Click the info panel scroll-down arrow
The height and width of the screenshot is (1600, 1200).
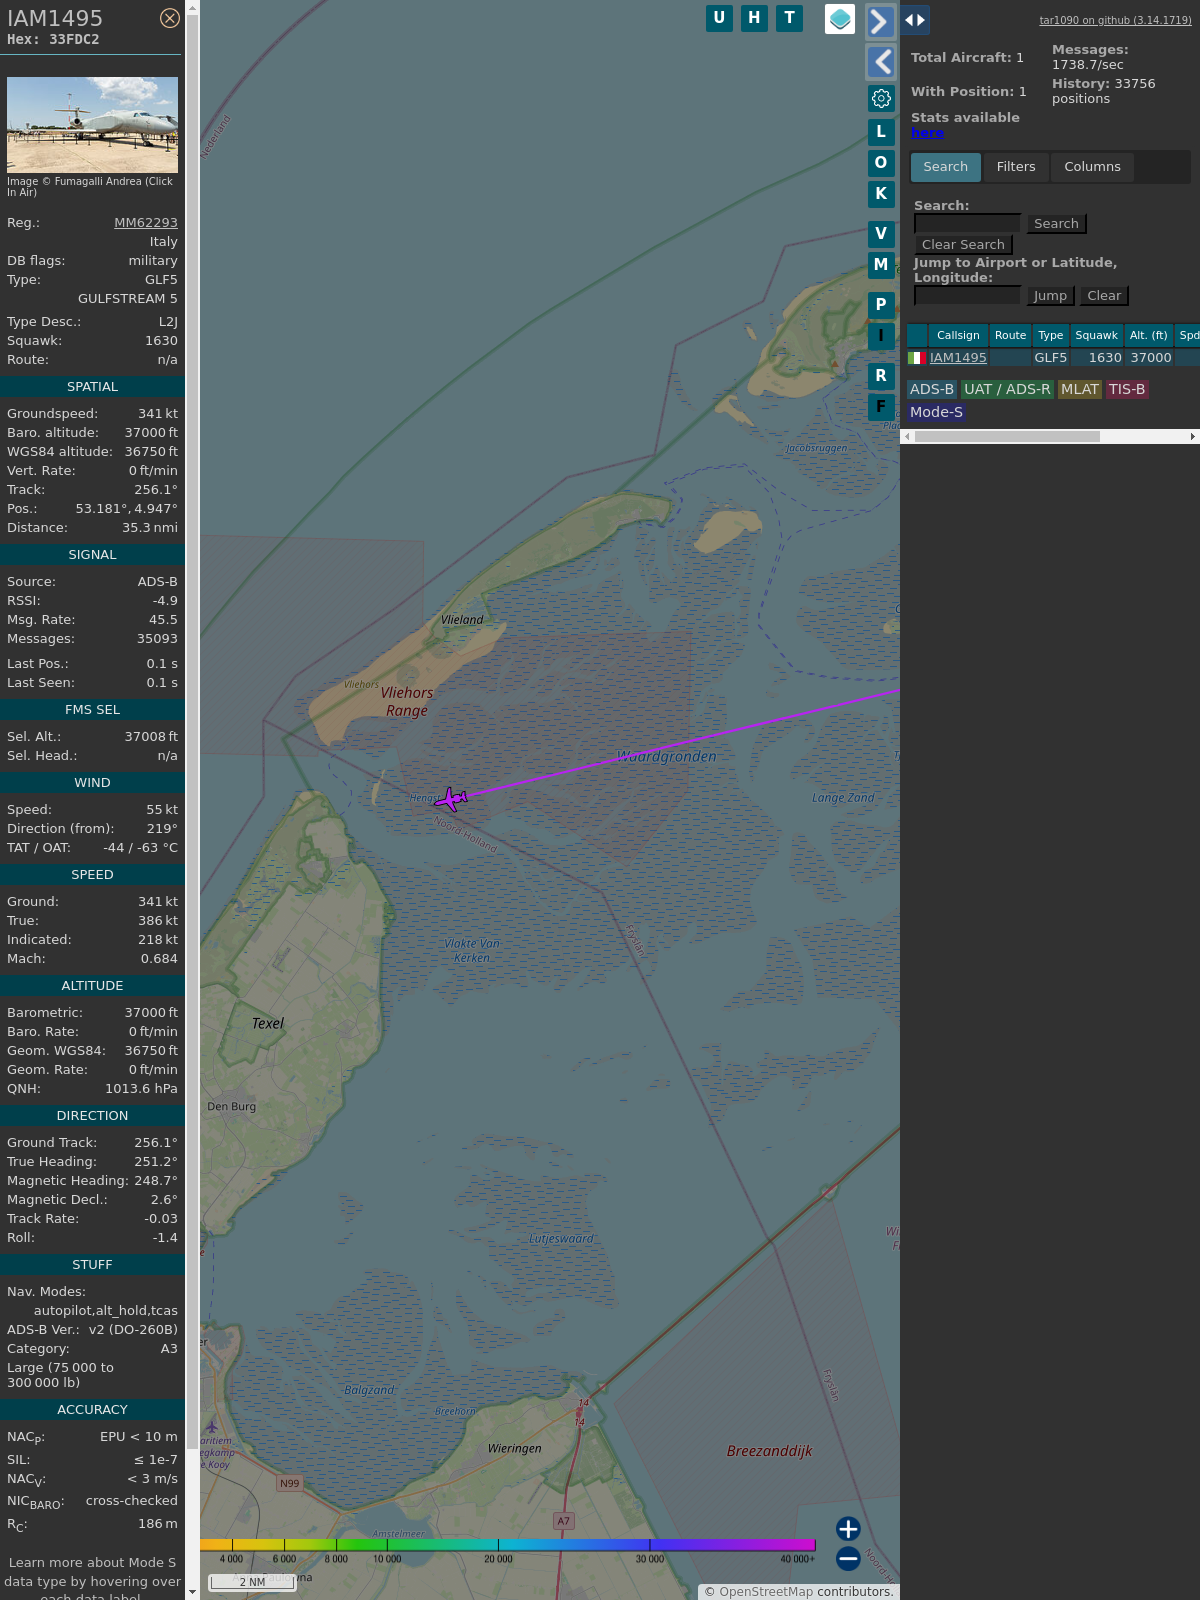pos(193,1592)
